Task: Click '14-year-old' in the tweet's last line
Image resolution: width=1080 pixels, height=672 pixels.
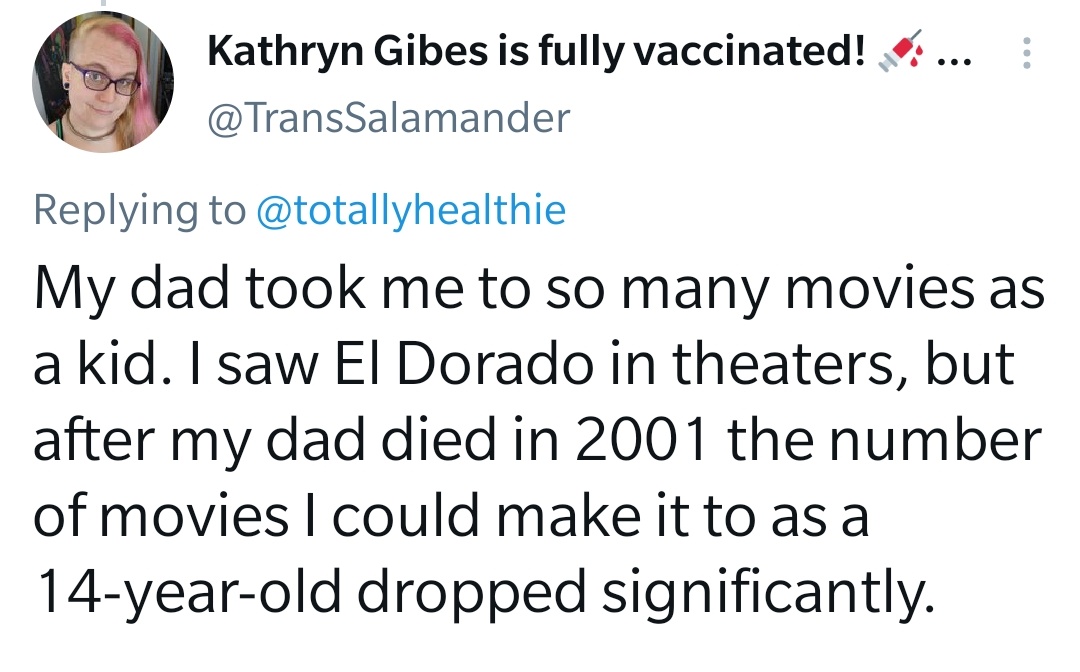Action: click(188, 593)
